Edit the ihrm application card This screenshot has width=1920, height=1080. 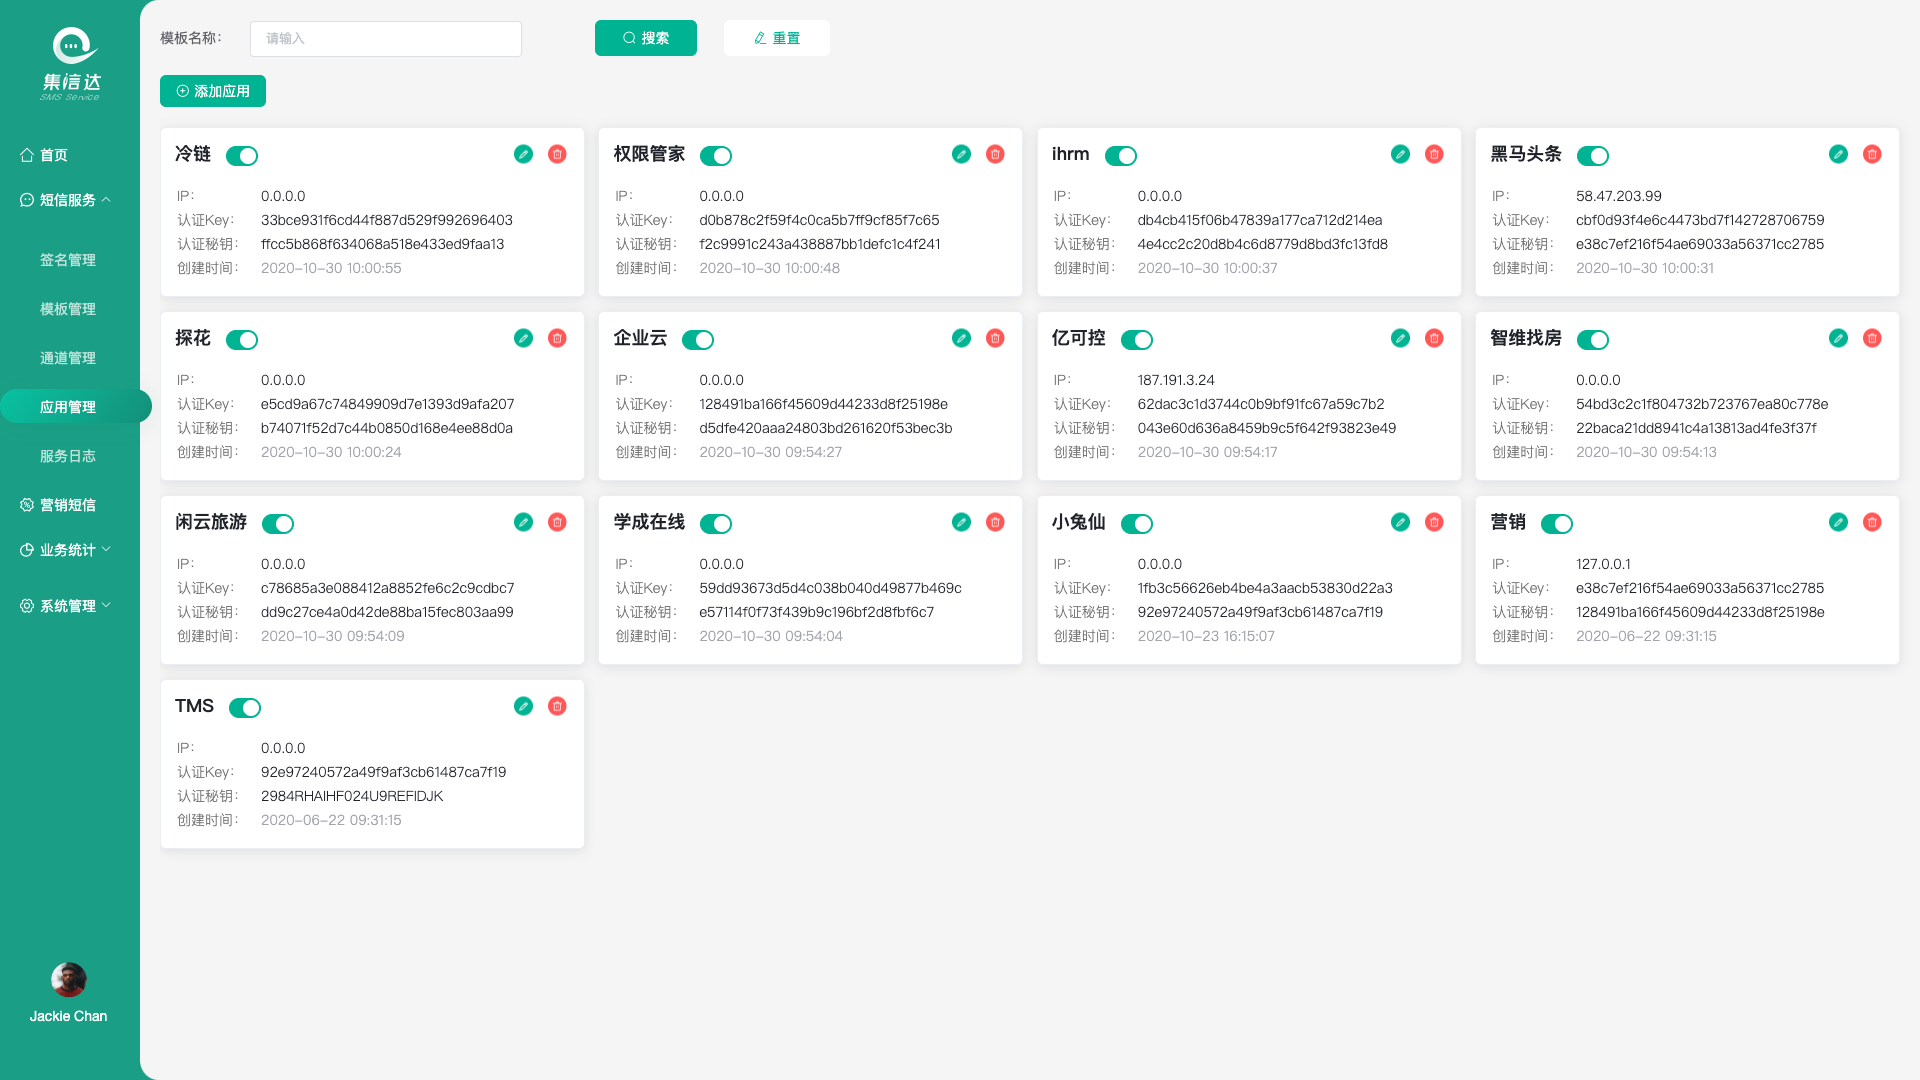[1400, 154]
